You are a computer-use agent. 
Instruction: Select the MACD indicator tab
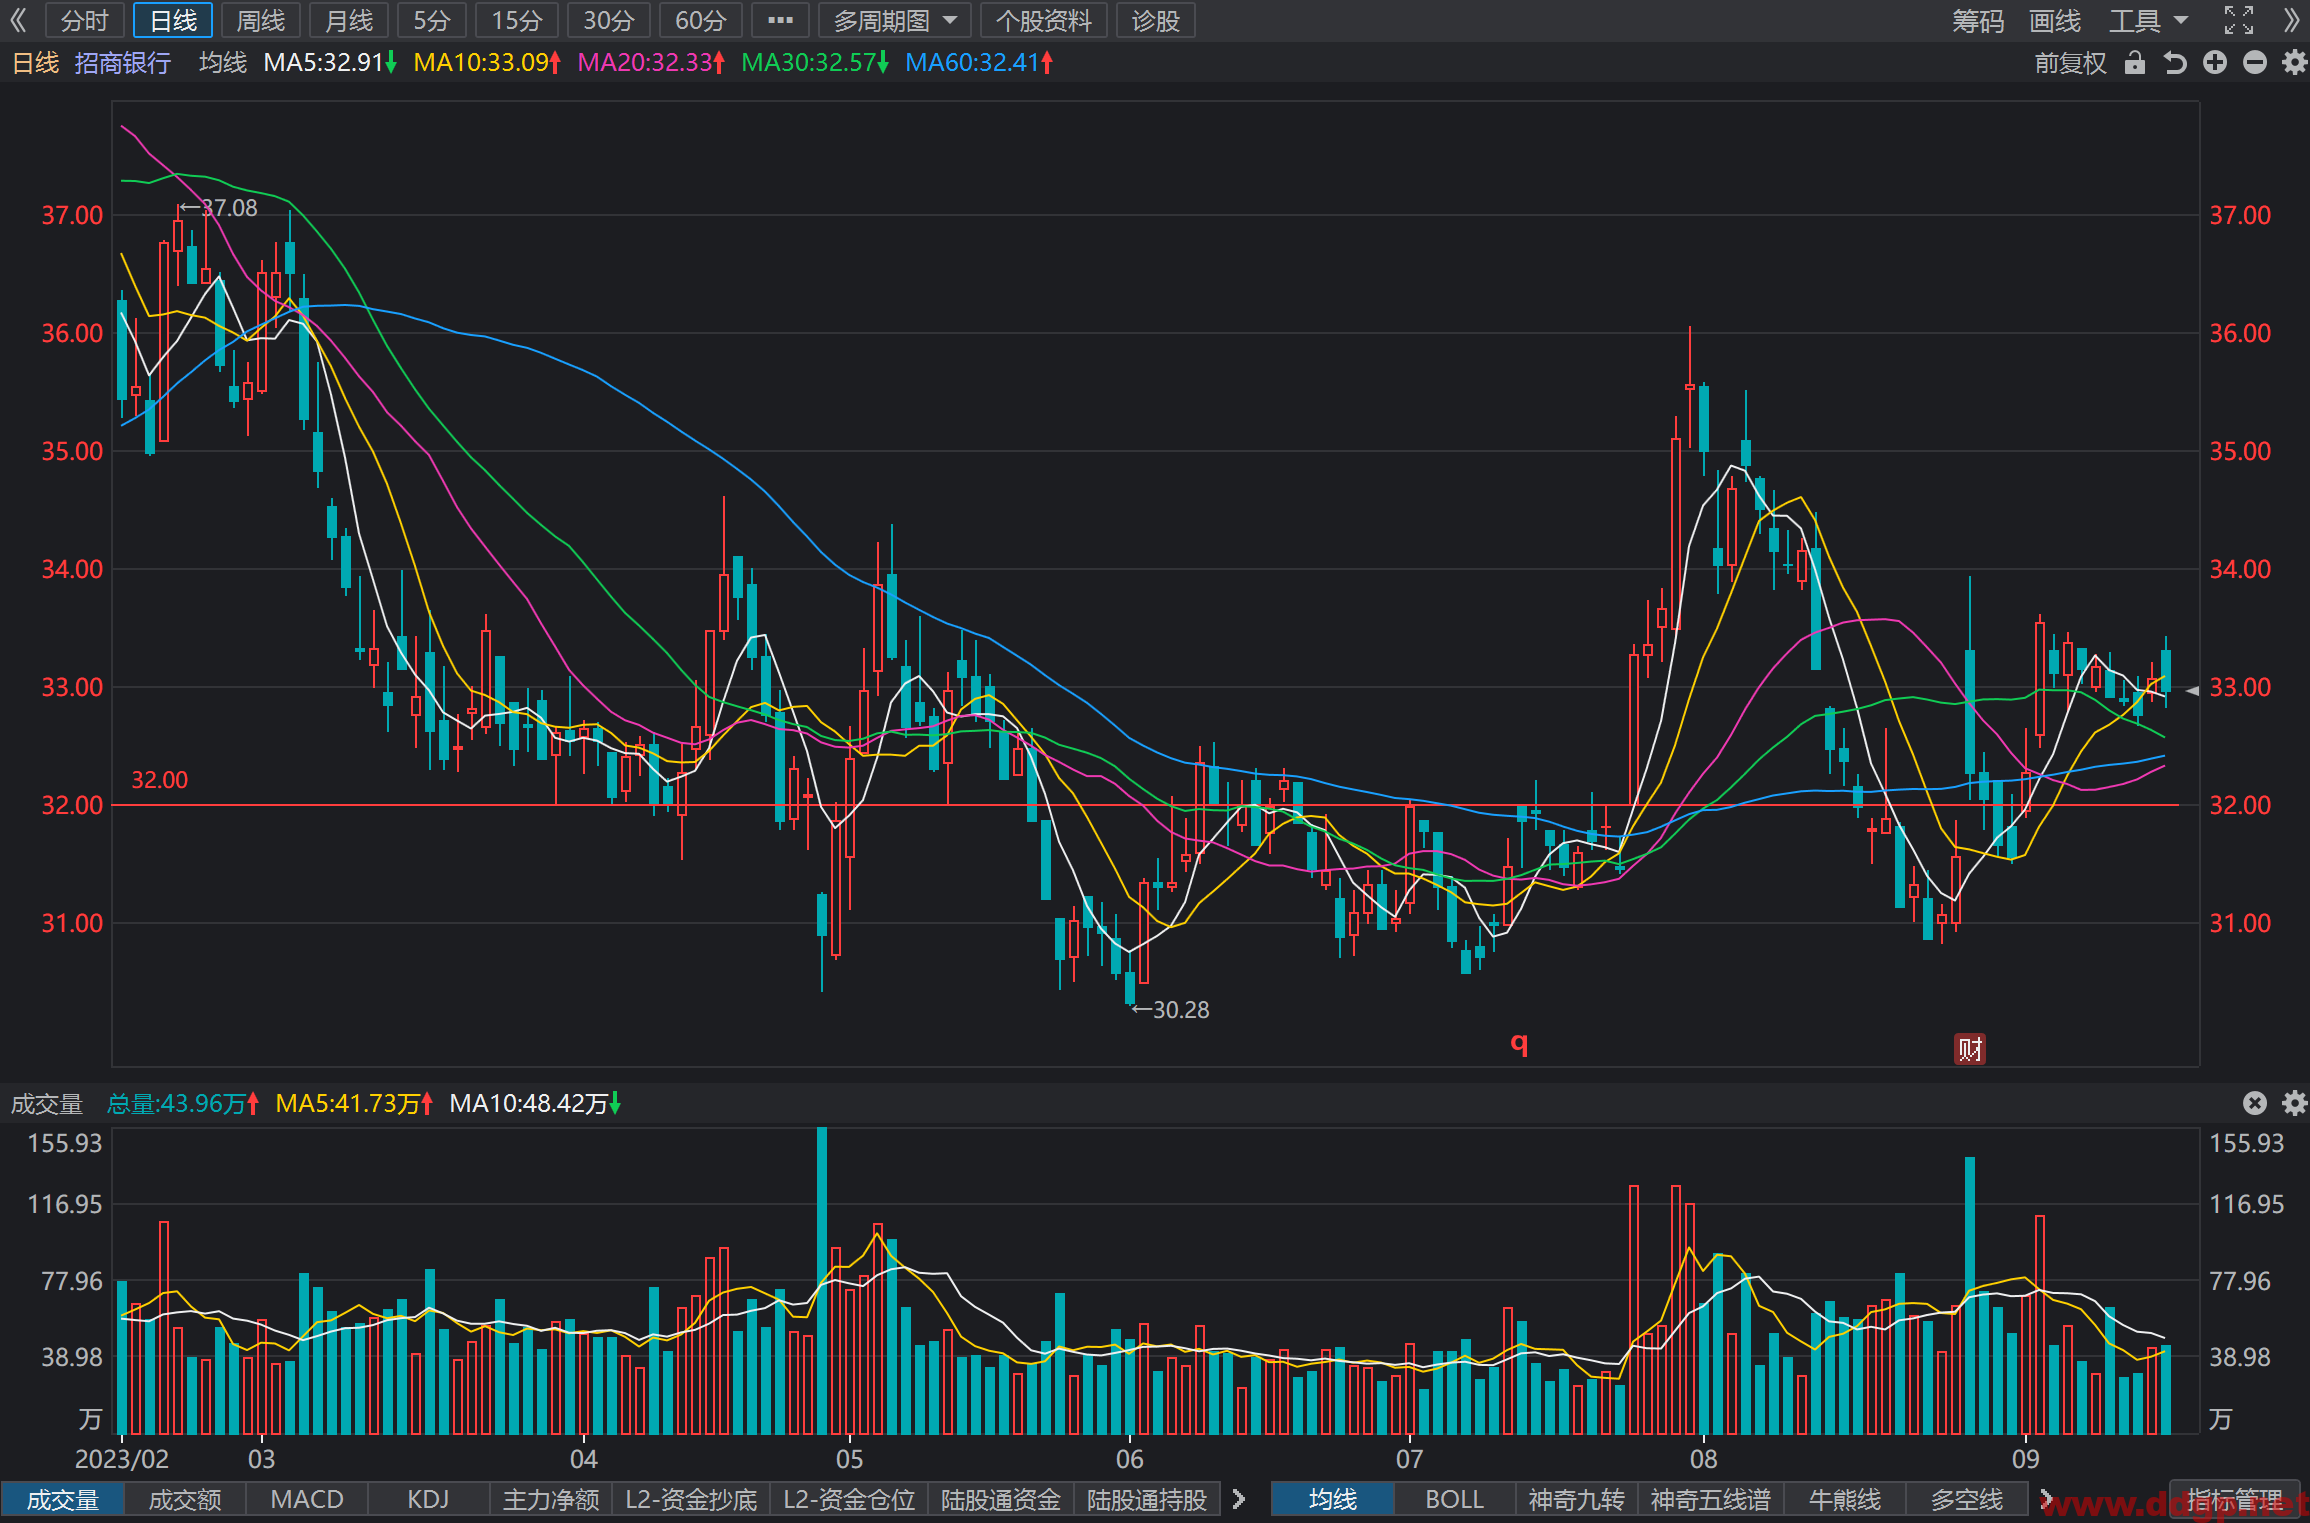(x=307, y=1499)
